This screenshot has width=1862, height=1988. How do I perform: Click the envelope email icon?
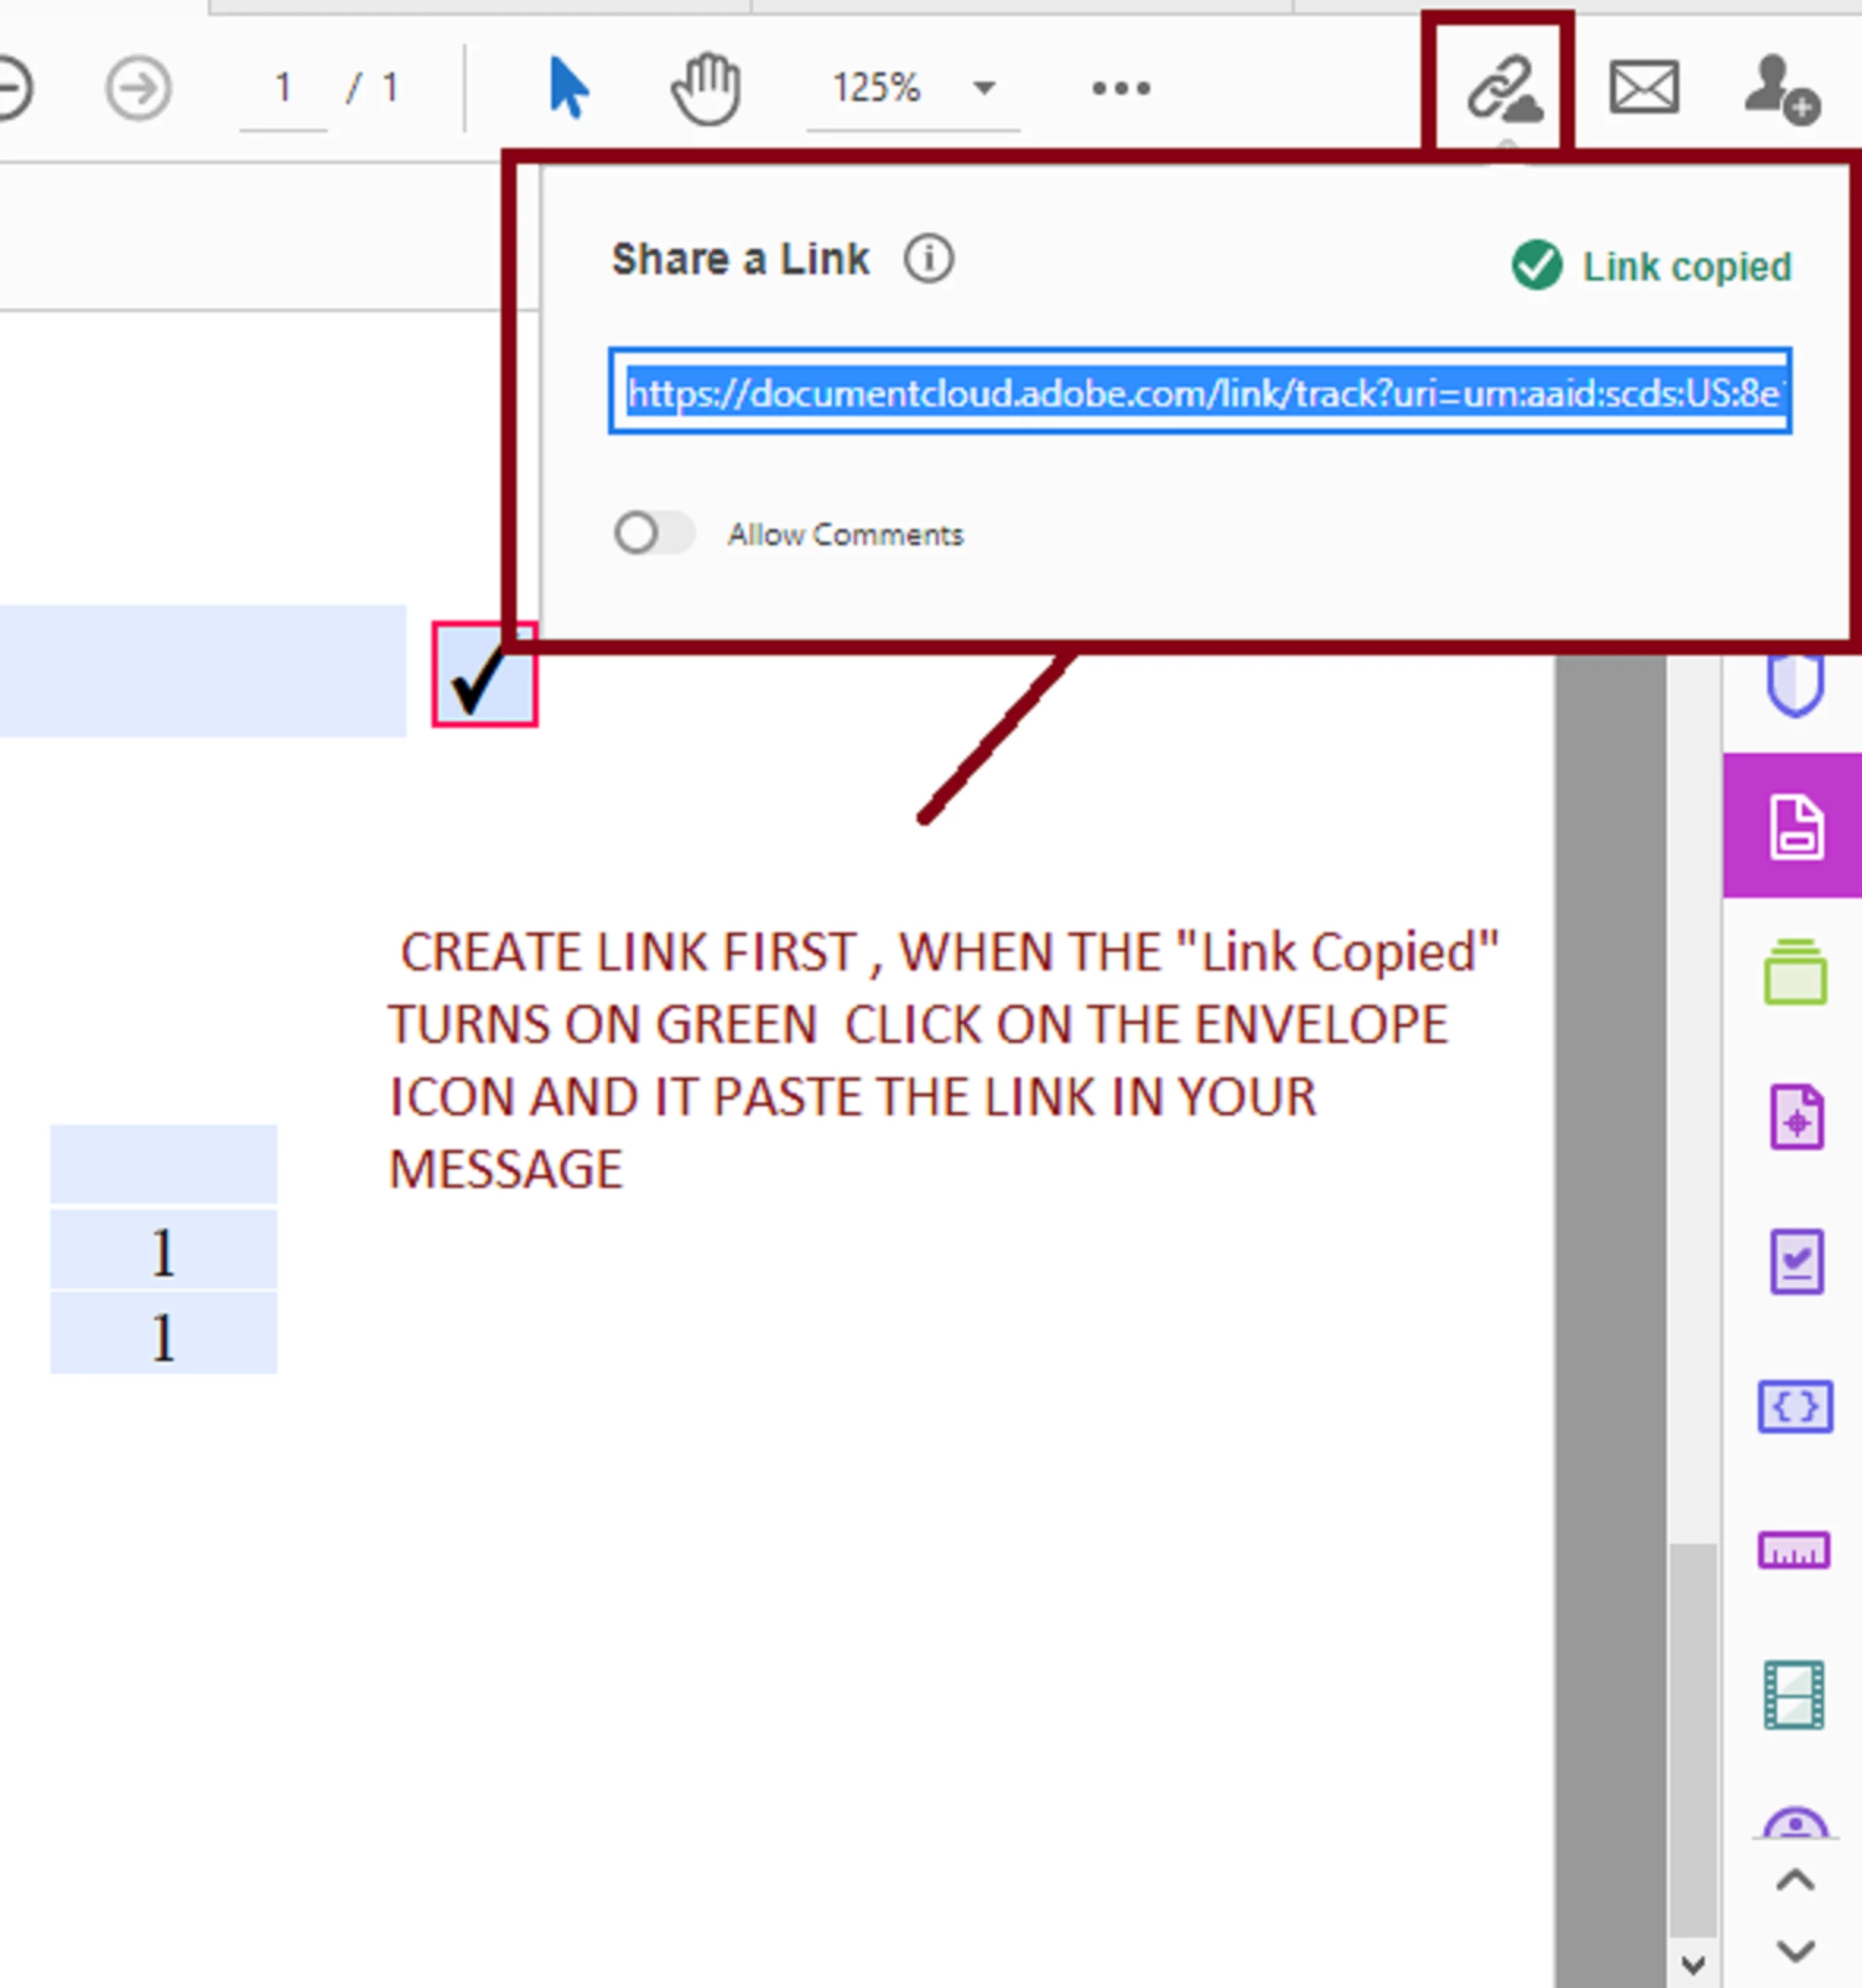click(1643, 88)
